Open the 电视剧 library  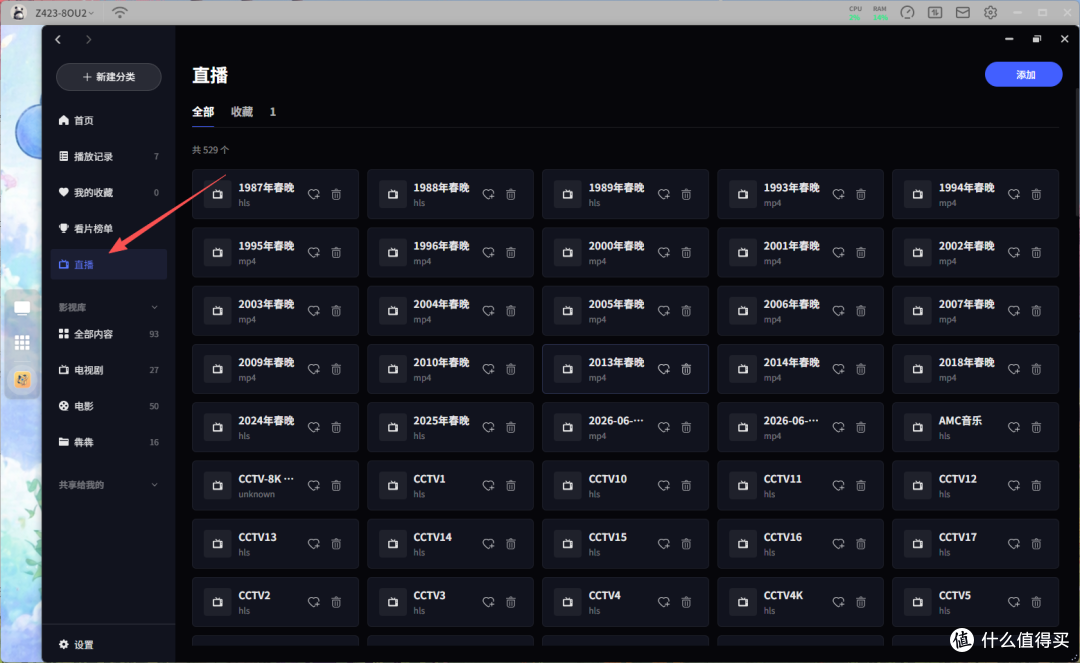tap(109, 370)
